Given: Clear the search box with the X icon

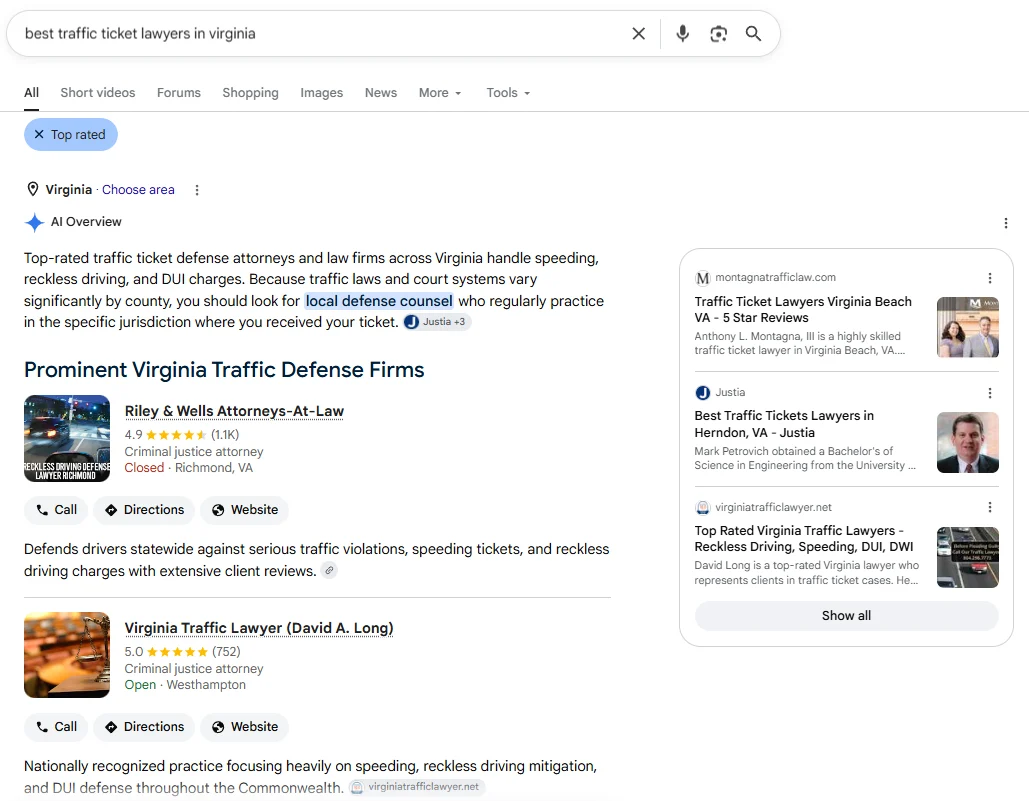Looking at the screenshot, I should [x=638, y=33].
